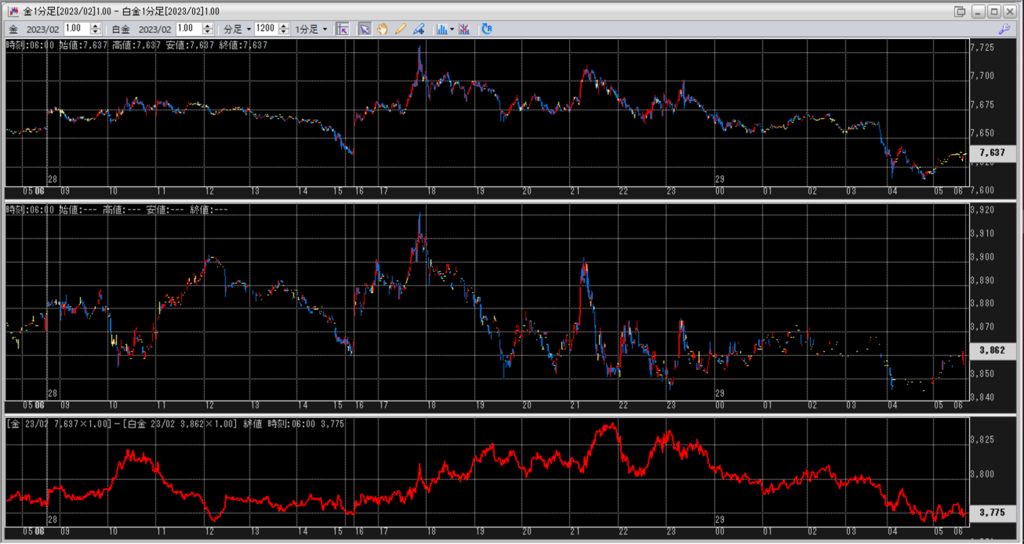1024x544 pixels.
Task: Click the crossed-out chart delete icon
Action: click(465, 29)
